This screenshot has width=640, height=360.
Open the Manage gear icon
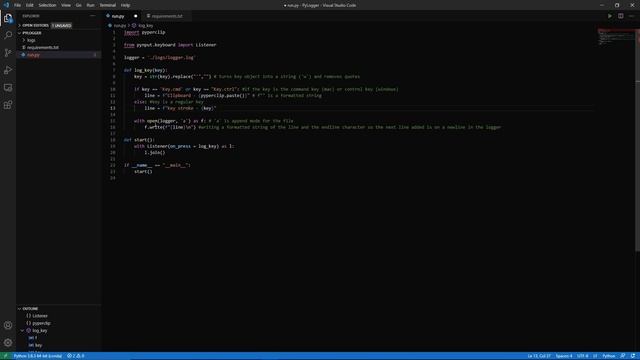pyautogui.click(x=8, y=343)
